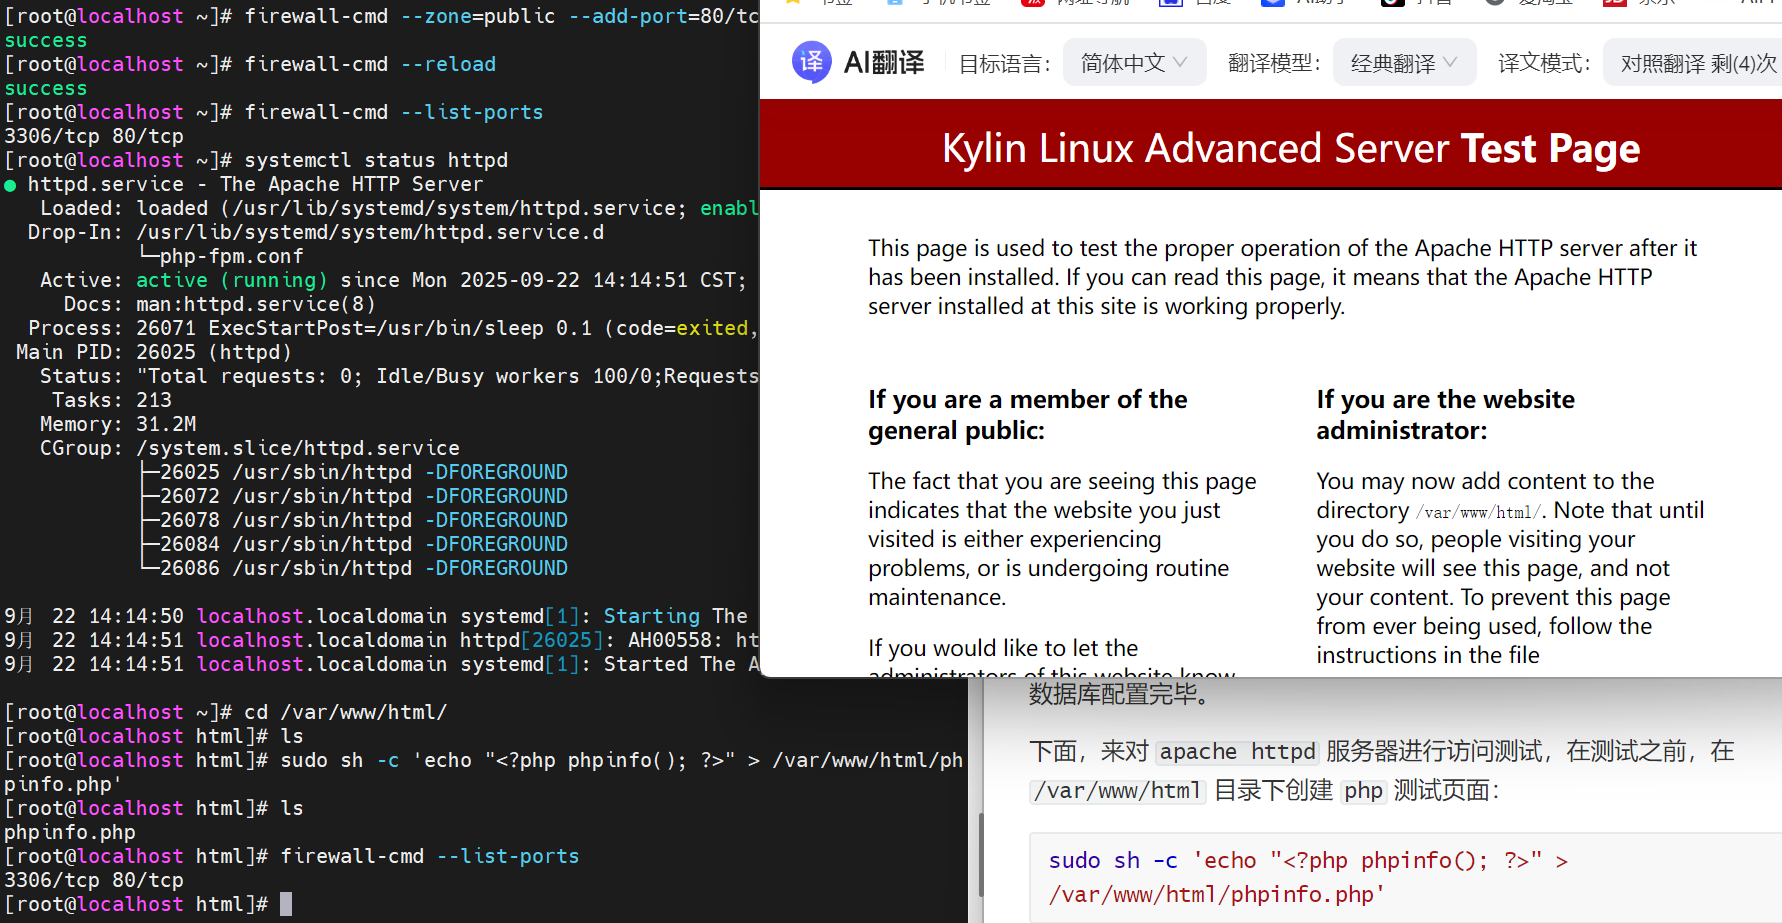1782x923 pixels.
Task: Click the 'phpinfo.php' file name in the ls output
Action: click(70, 832)
